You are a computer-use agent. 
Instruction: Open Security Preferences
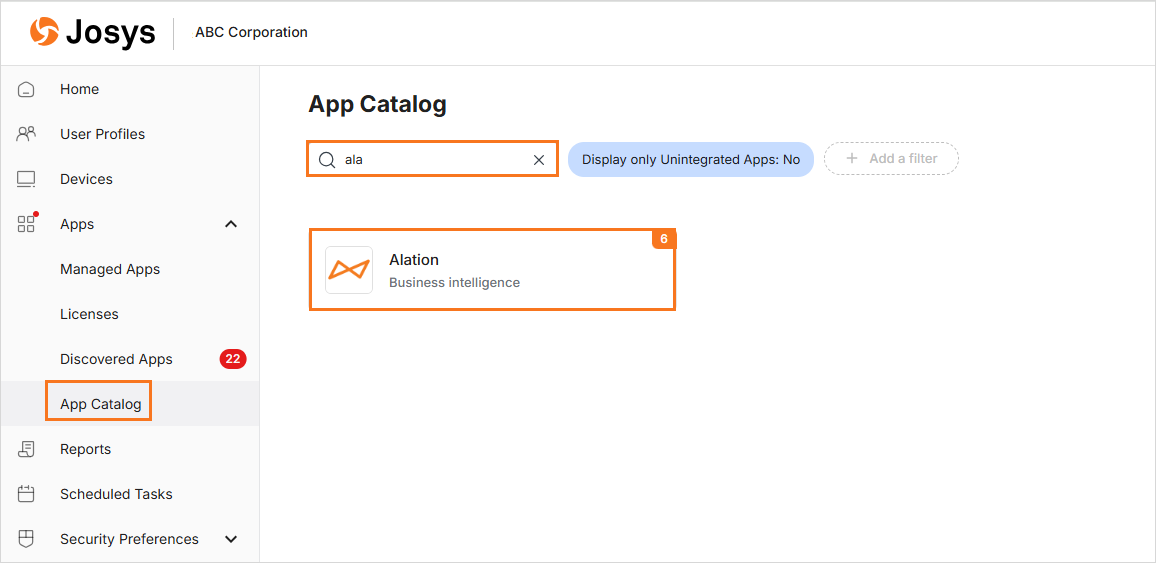[x=130, y=539]
